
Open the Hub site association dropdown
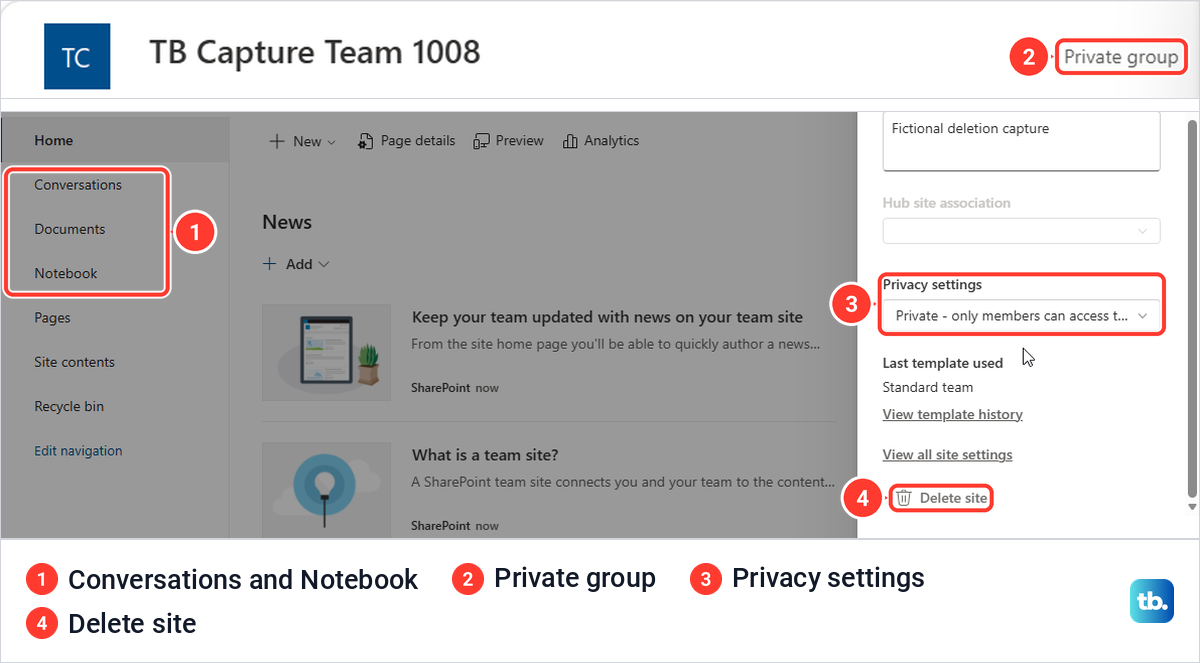(1021, 231)
